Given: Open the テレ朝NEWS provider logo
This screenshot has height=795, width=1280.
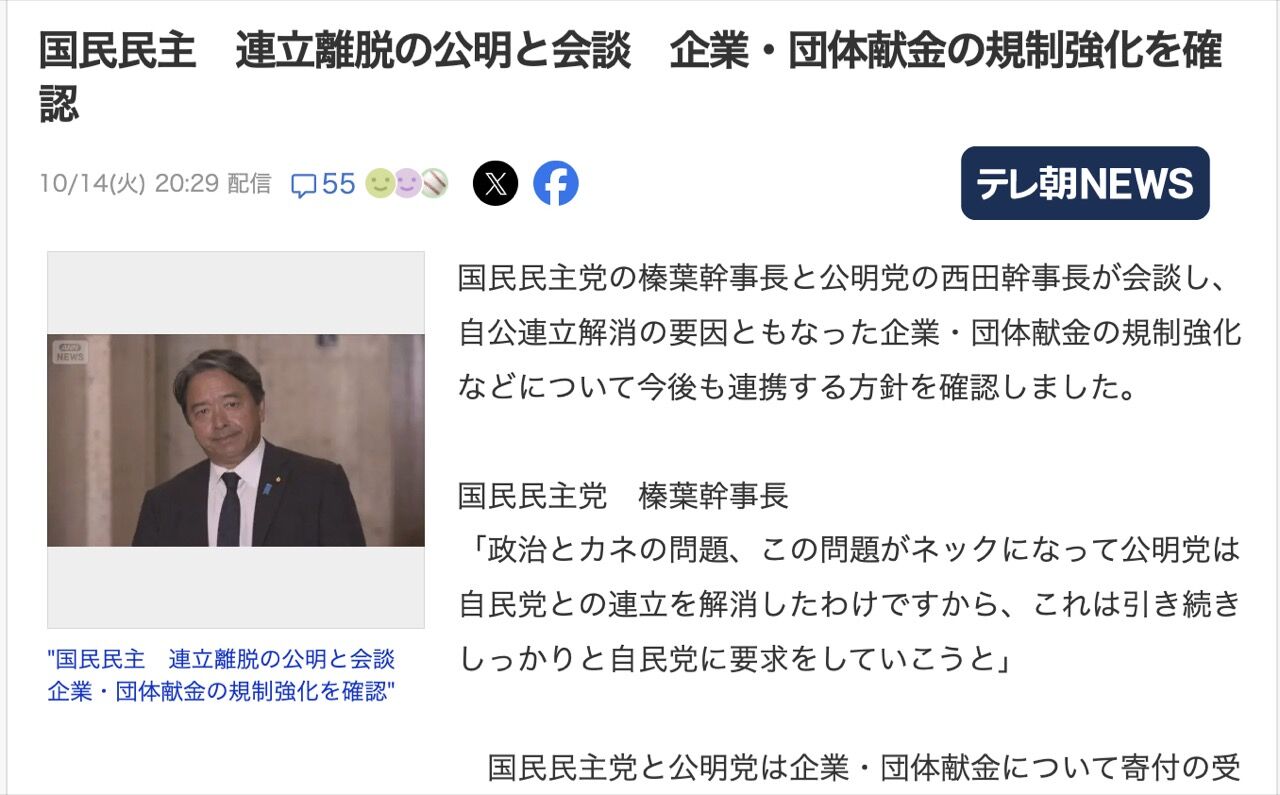Looking at the screenshot, I should 1085,183.
